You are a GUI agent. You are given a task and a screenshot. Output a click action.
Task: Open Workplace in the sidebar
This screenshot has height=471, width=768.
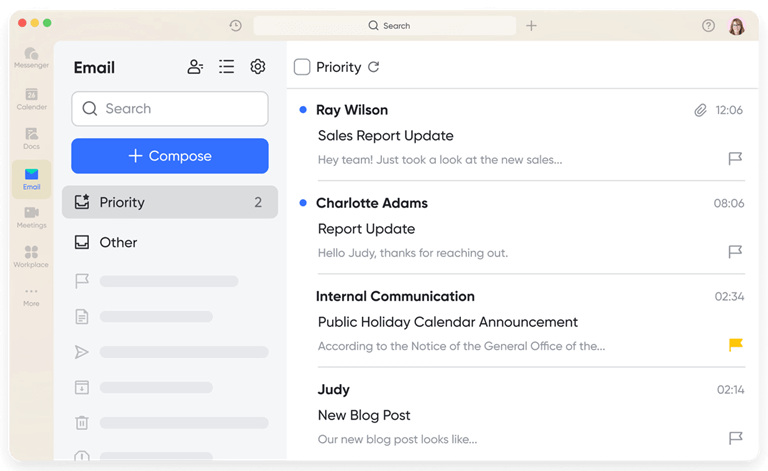point(31,257)
